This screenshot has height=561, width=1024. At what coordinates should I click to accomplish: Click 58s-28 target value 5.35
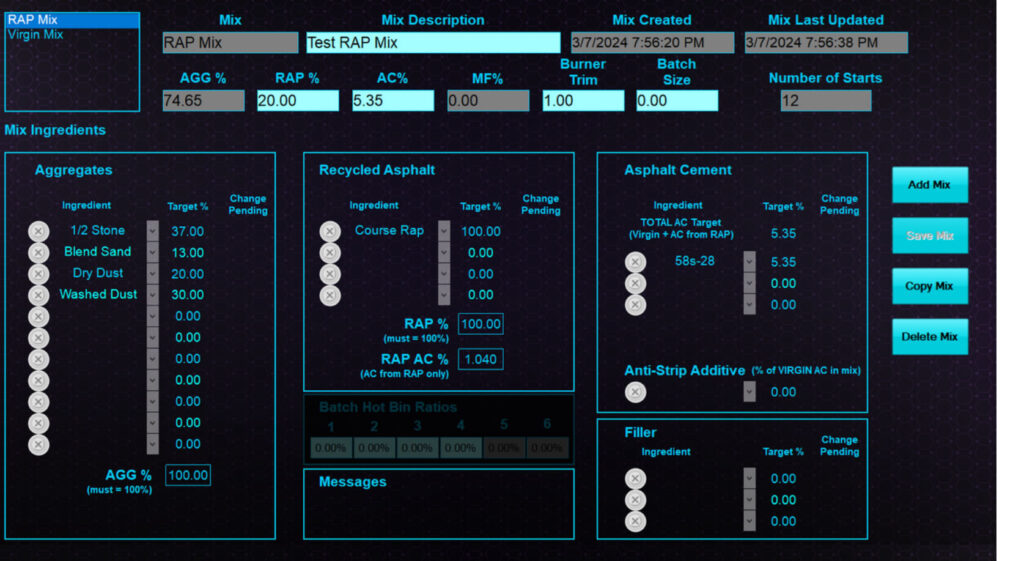(783, 262)
